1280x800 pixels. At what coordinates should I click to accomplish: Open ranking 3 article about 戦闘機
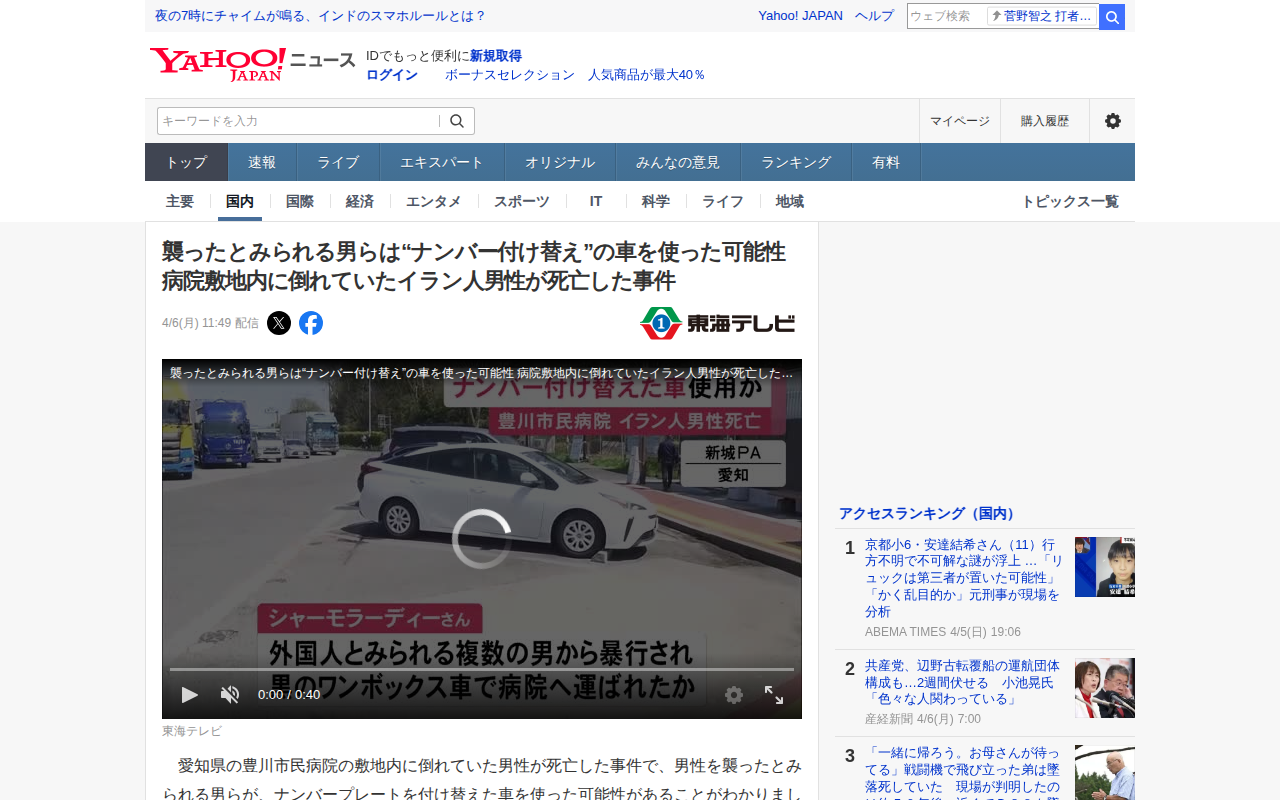pos(962,772)
